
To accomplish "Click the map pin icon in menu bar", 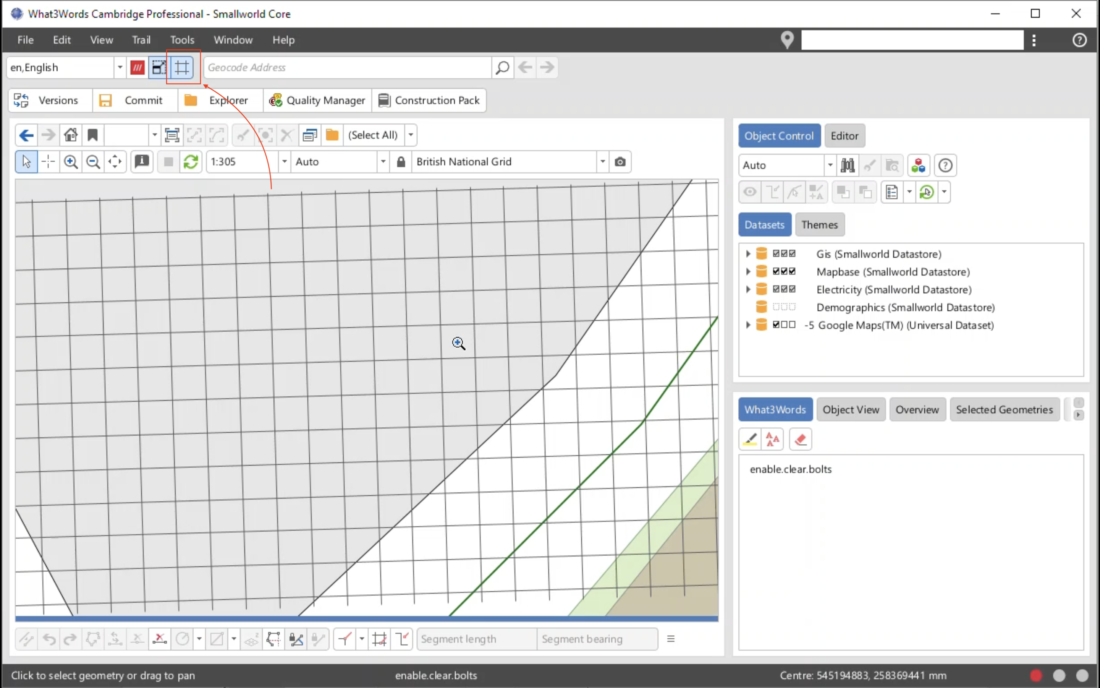I will coord(787,40).
